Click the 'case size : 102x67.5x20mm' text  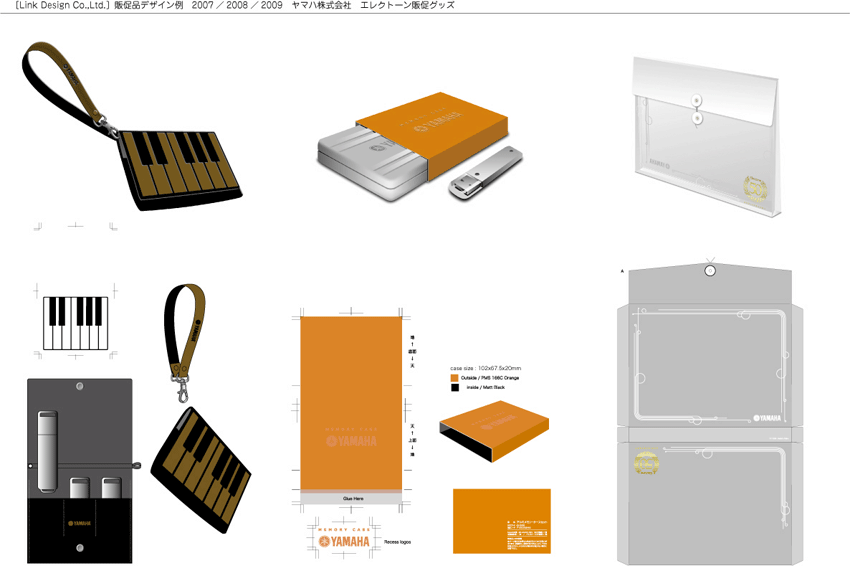[485, 368]
